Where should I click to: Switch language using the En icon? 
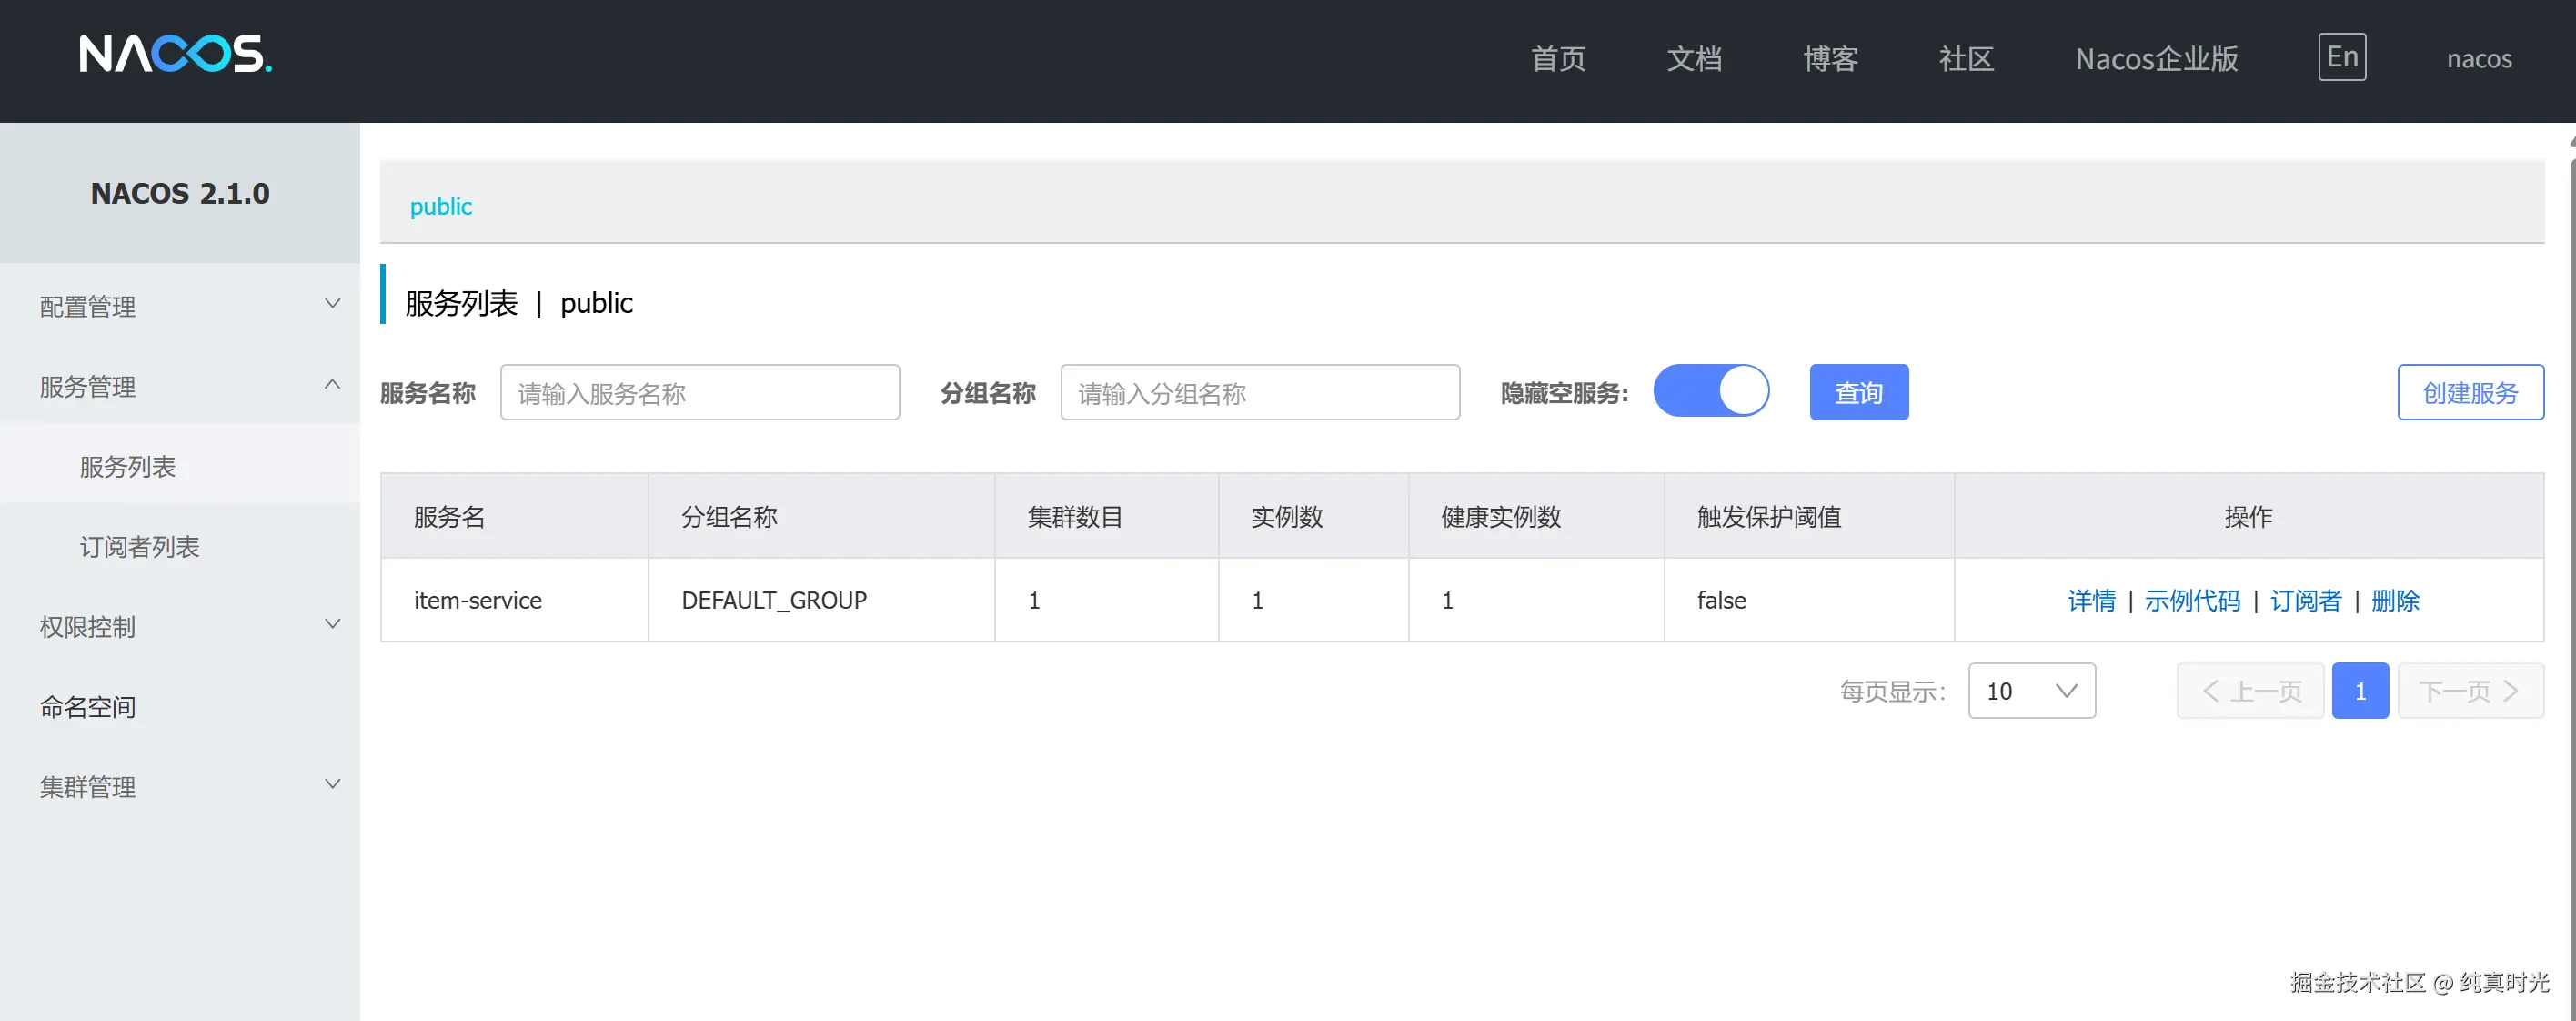pos(2341,57)
